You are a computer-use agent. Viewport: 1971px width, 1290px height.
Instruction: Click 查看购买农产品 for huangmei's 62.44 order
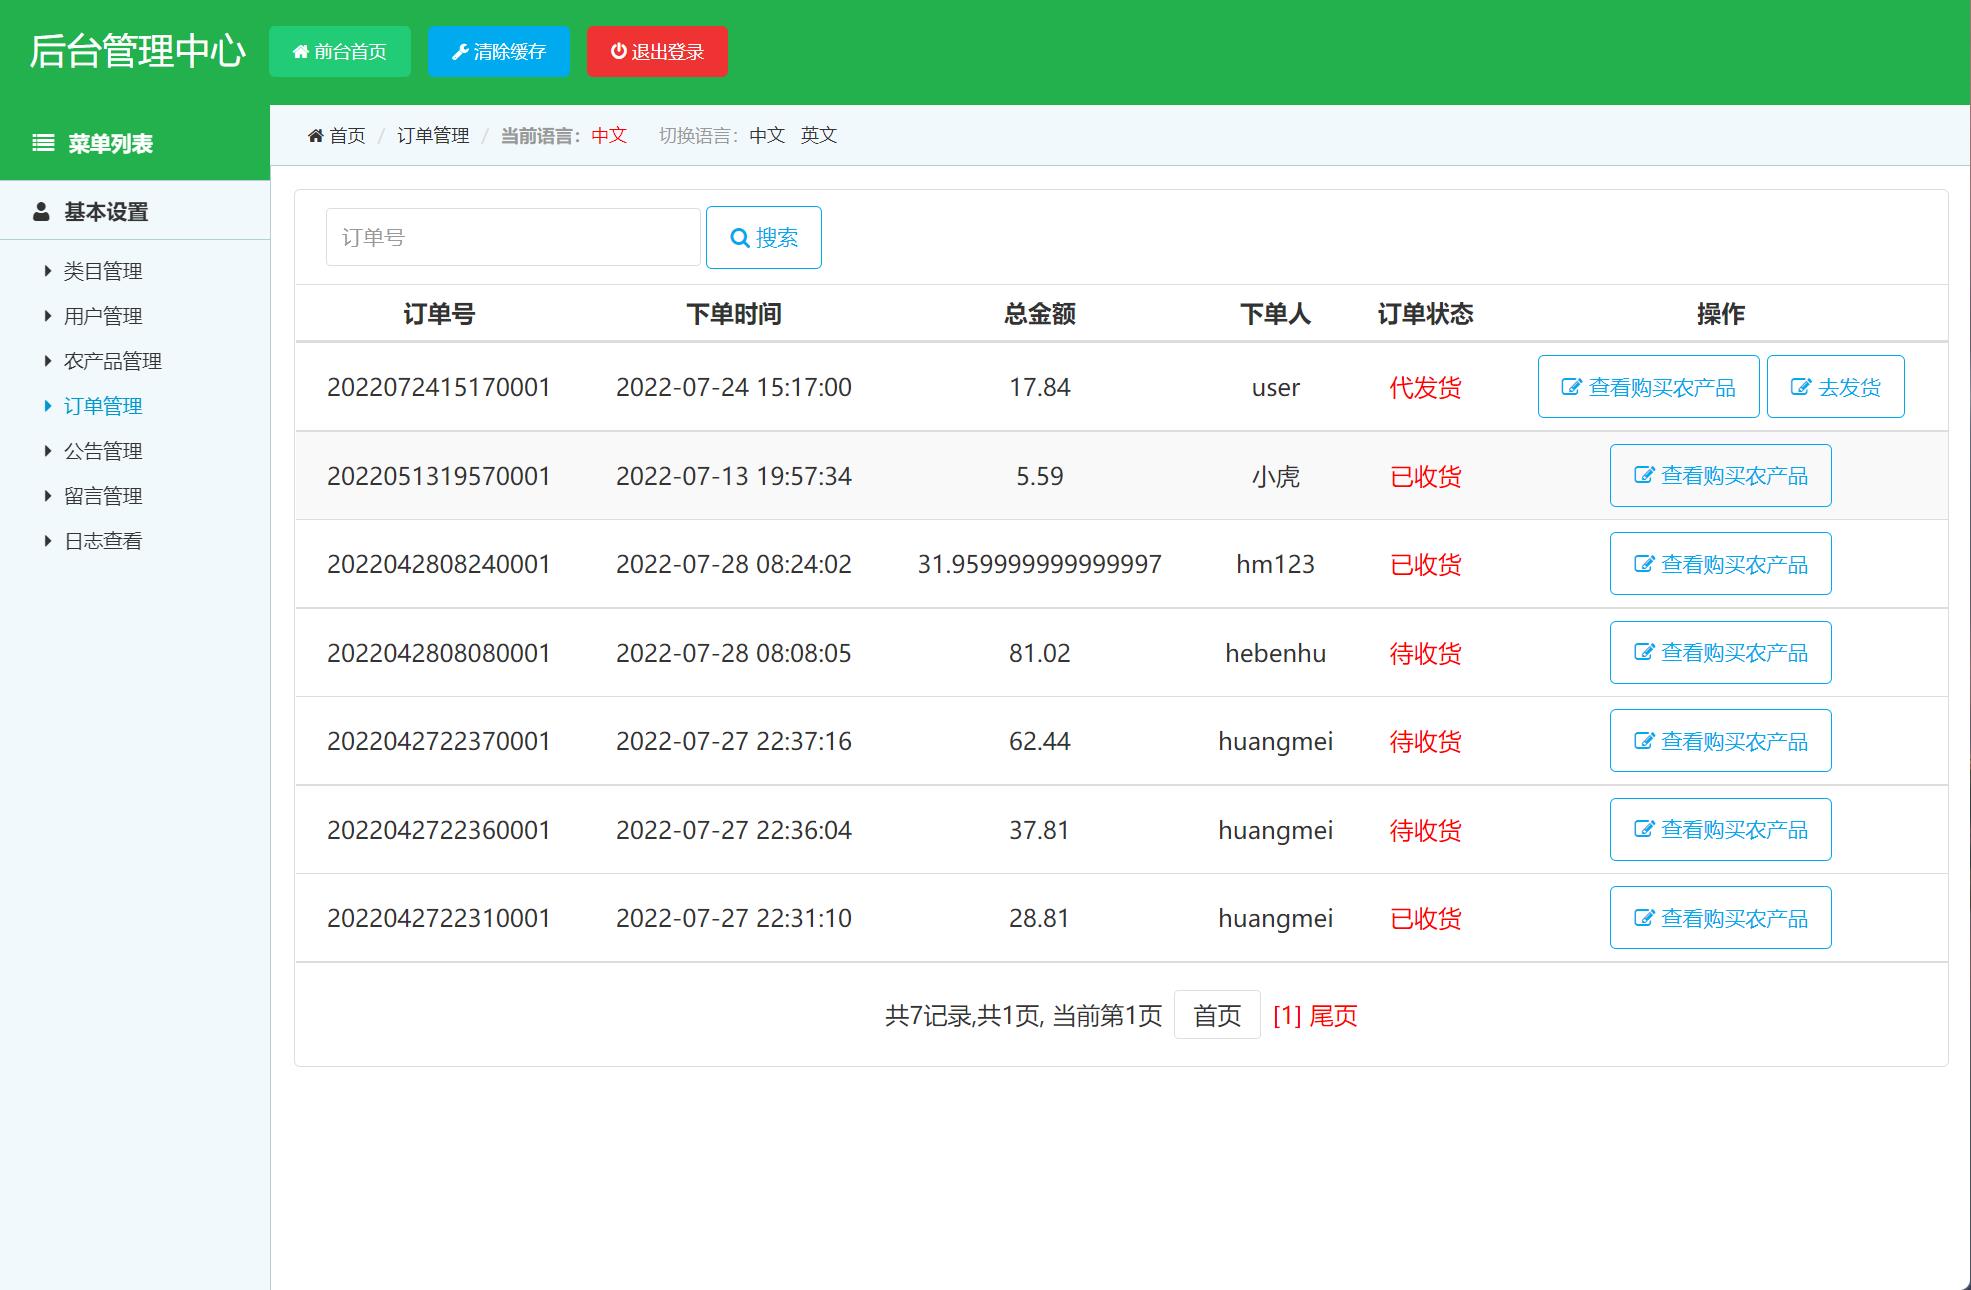point(1720,740)
